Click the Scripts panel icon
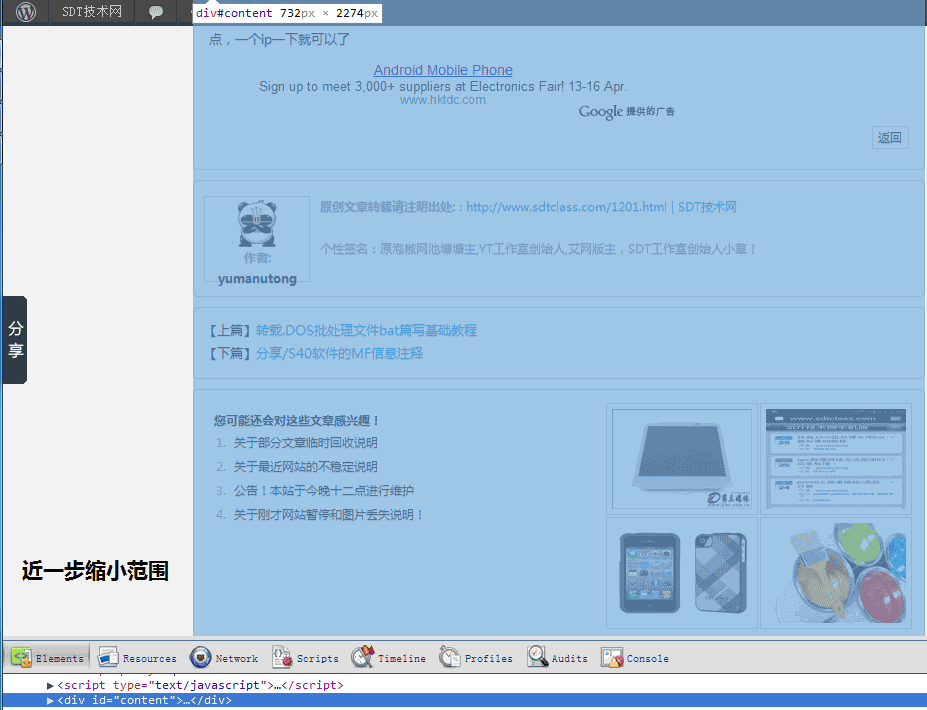Screen dimensions: 927x710 click(x=282, y=657)
